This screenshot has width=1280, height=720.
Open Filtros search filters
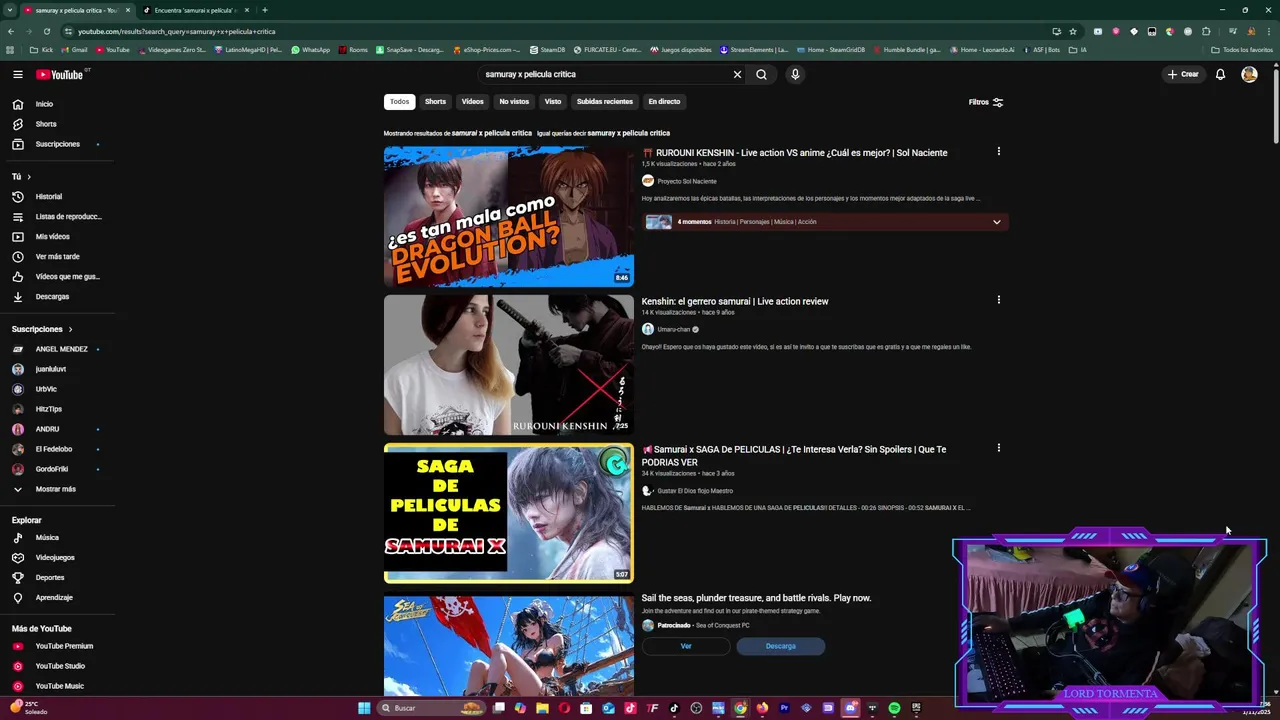(x=985, y=102)
